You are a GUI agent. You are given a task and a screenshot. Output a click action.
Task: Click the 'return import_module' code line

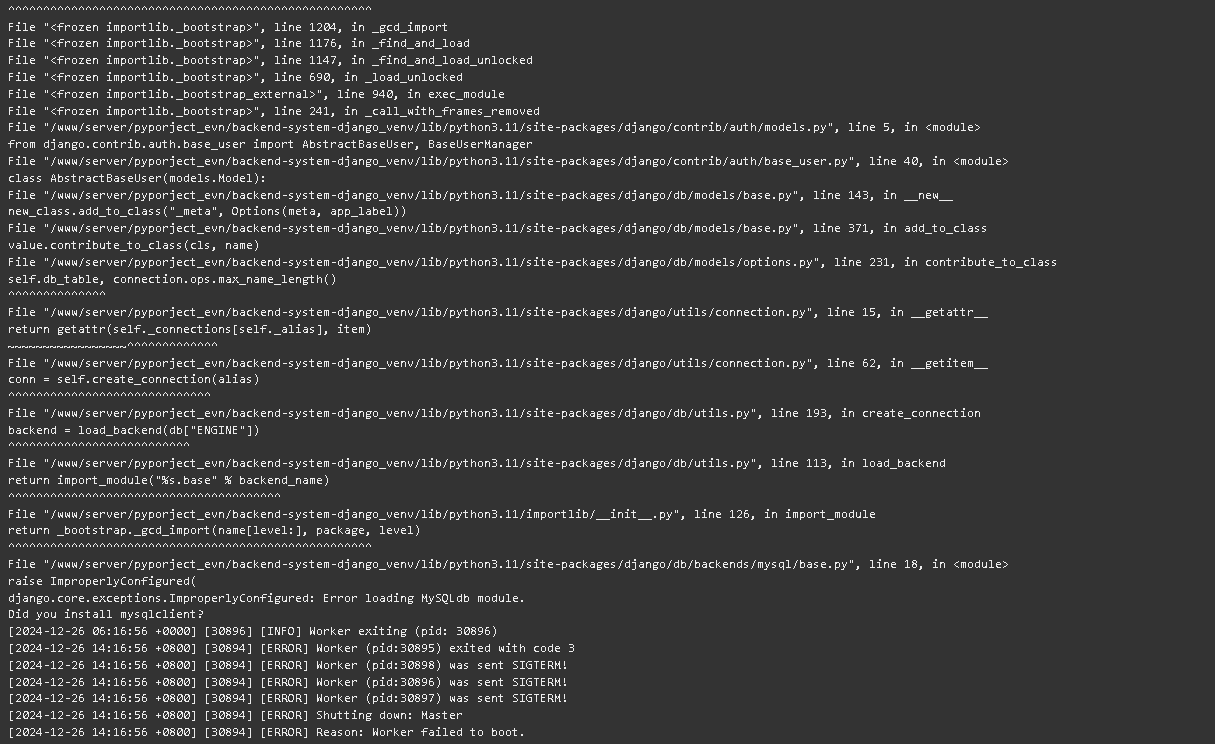point(169,480)
